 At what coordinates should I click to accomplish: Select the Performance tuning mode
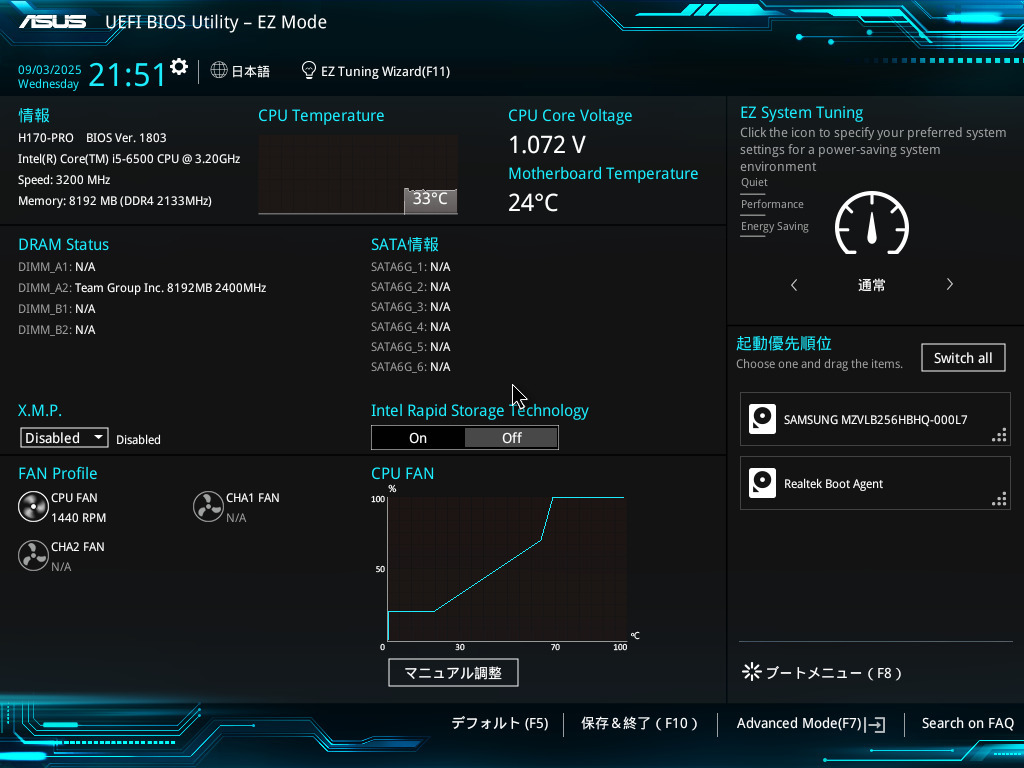tap(773, 204)
